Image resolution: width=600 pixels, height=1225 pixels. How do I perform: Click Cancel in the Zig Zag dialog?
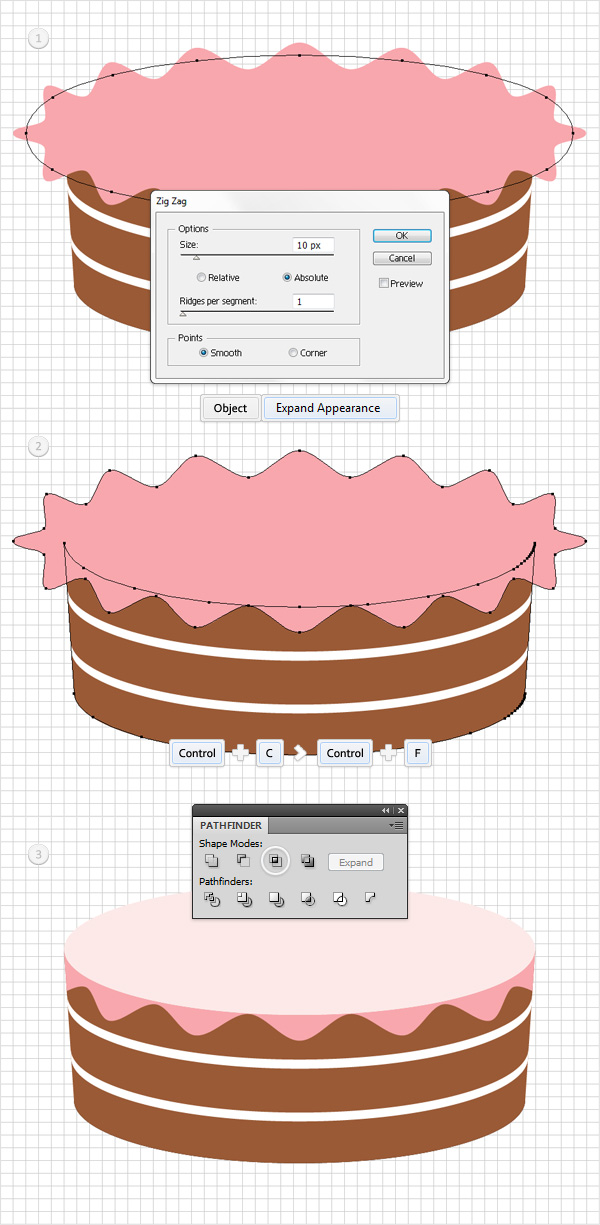(x=402, y=258)
